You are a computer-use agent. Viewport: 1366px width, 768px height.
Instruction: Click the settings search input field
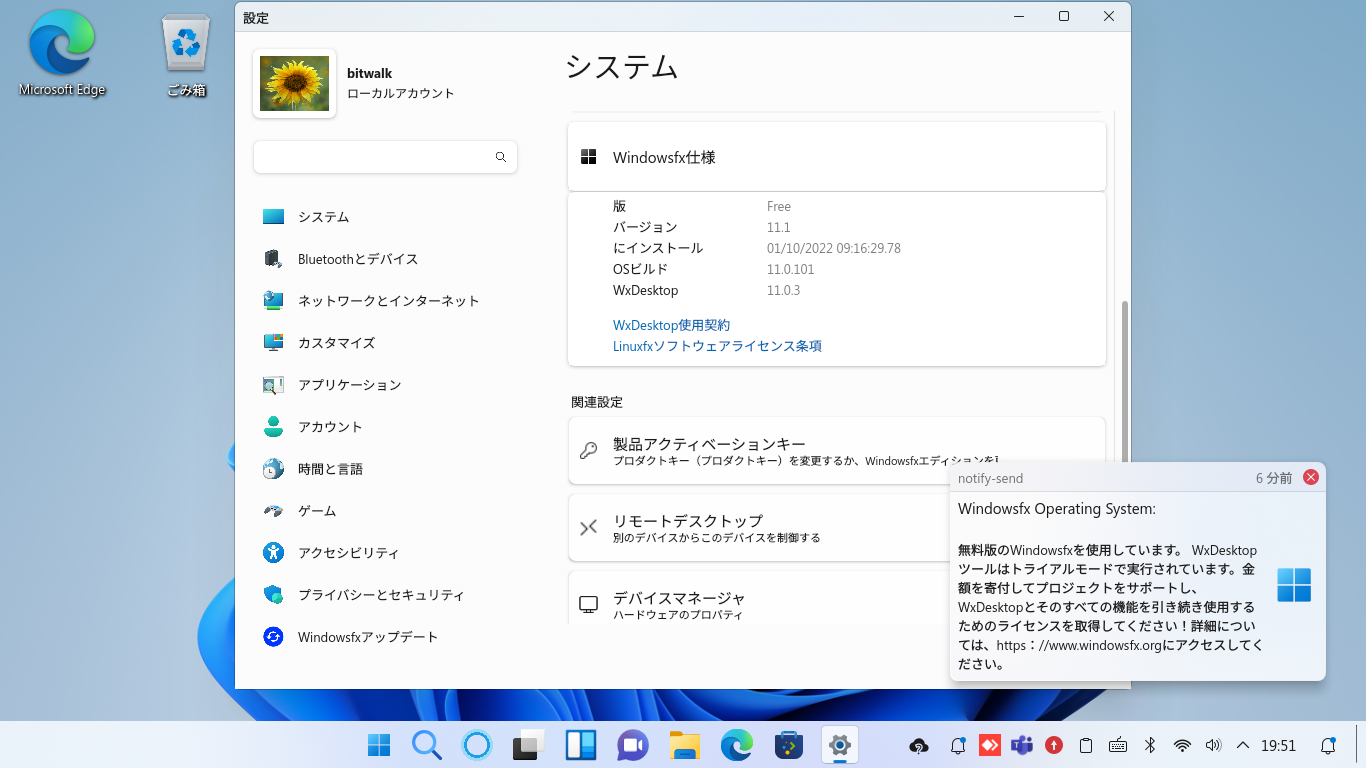coord(385,157)
